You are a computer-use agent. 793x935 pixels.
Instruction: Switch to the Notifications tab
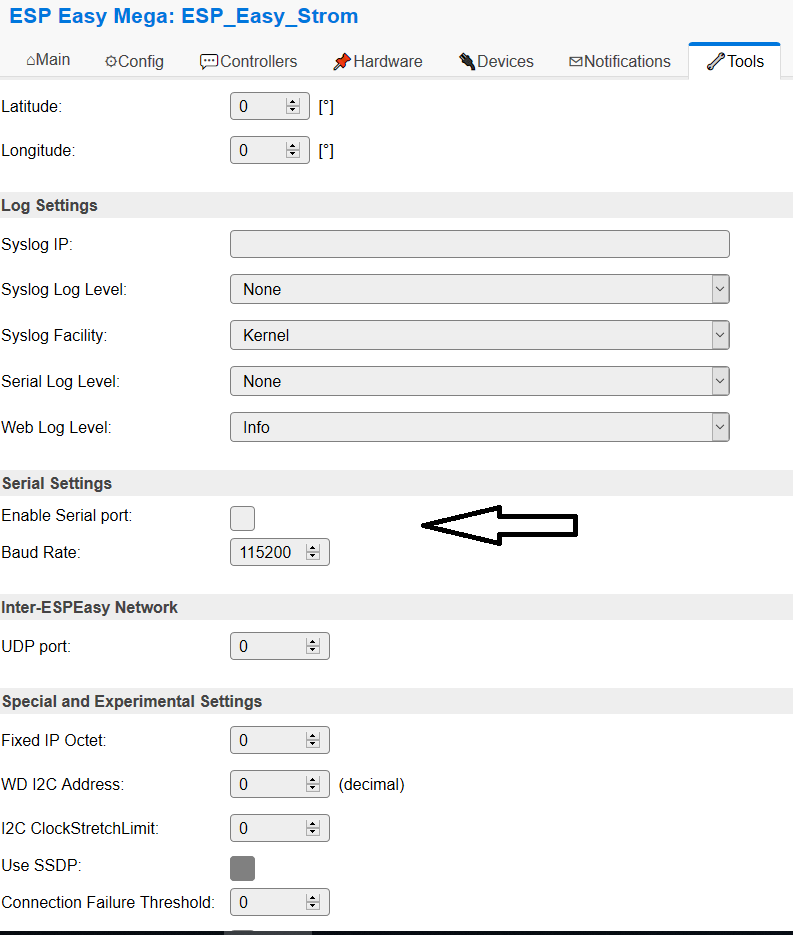coord(620,61)
